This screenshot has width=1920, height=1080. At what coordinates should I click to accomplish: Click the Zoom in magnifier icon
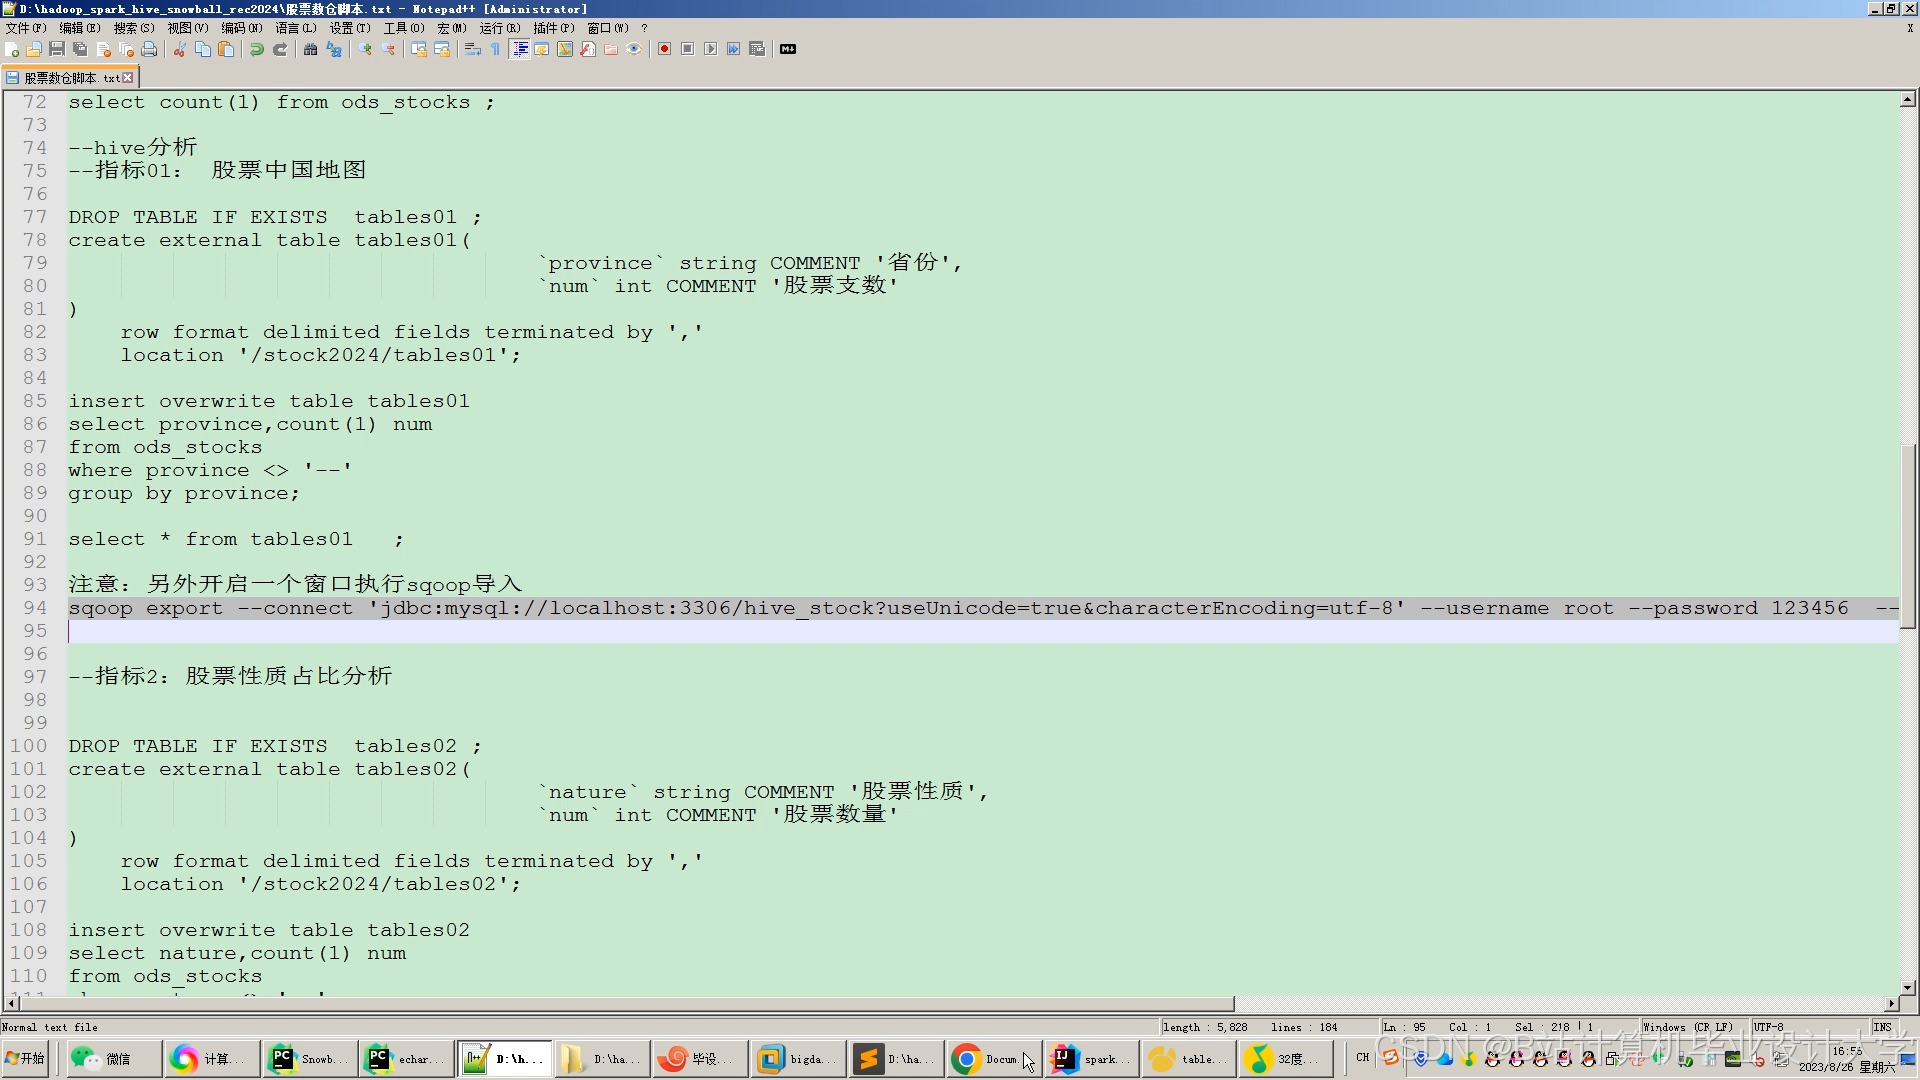tap(365, 49)
